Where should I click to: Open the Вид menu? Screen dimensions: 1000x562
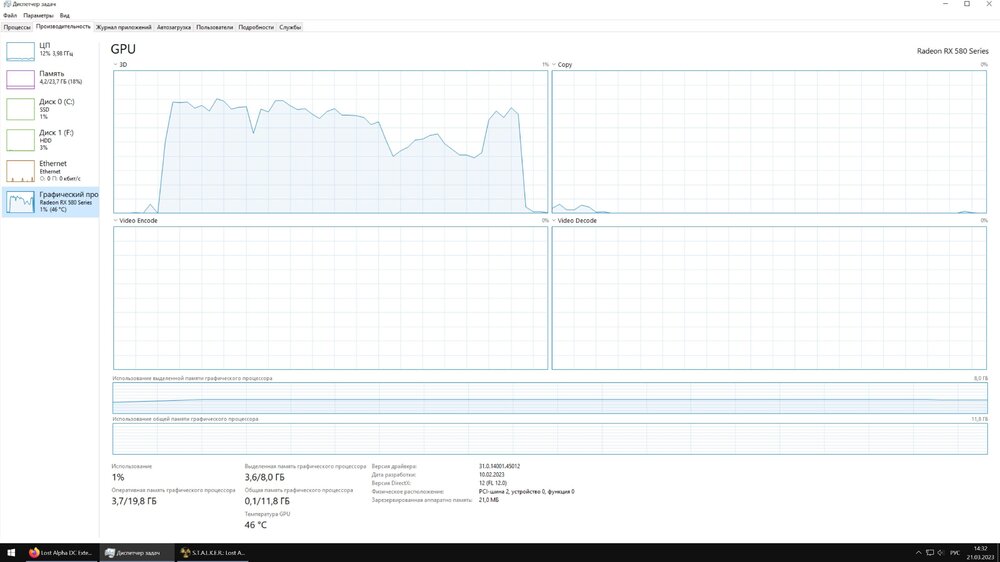[65, 16]
